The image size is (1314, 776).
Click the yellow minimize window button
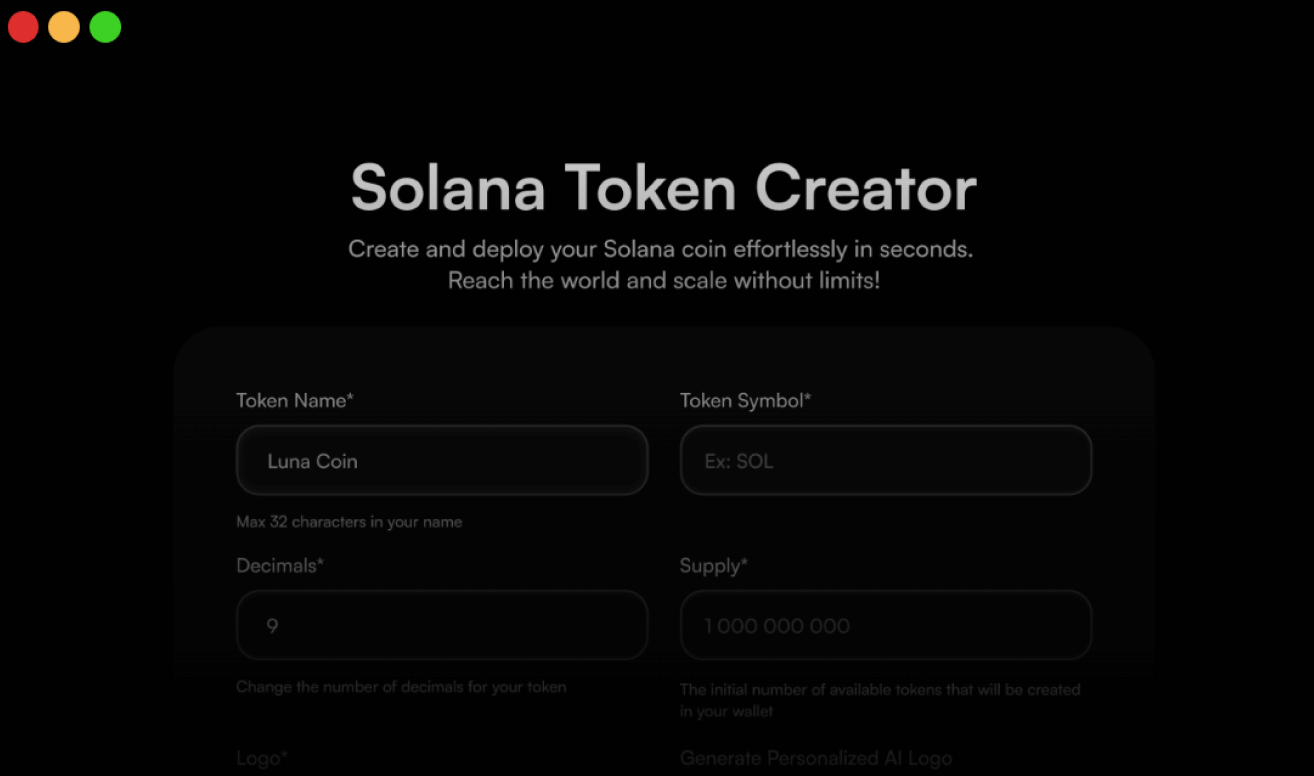point(64,27)
